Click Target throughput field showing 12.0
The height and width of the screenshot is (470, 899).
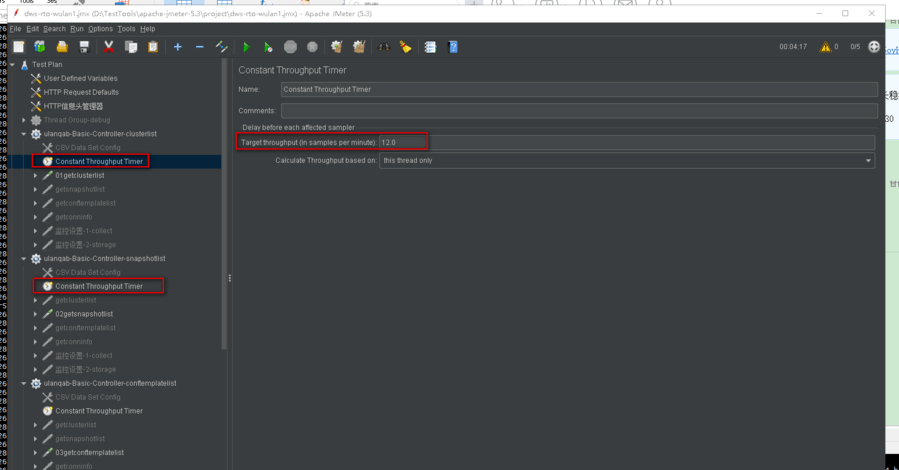(627, 142)
